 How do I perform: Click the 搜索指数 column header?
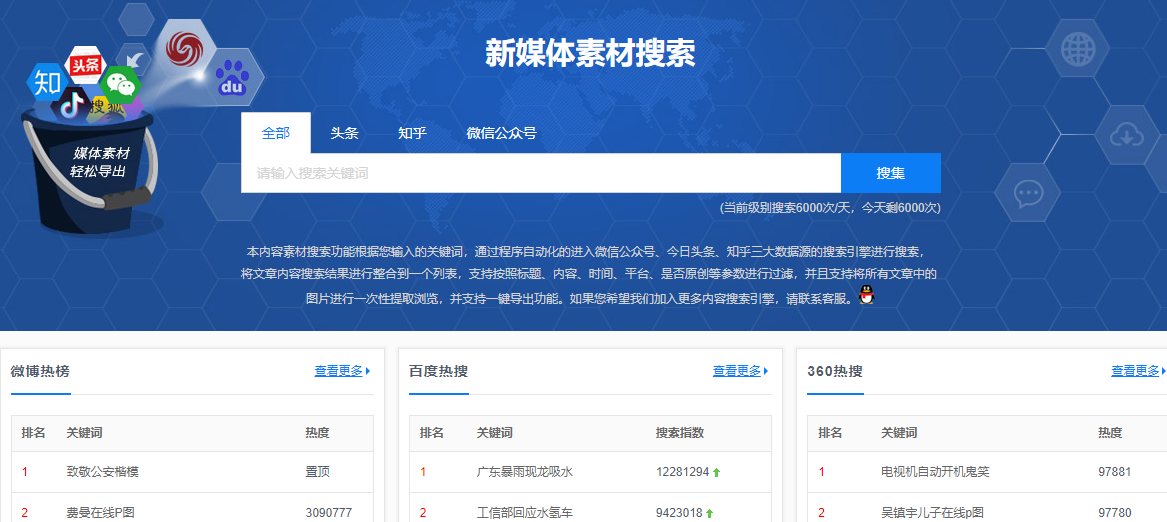point(680,433)
